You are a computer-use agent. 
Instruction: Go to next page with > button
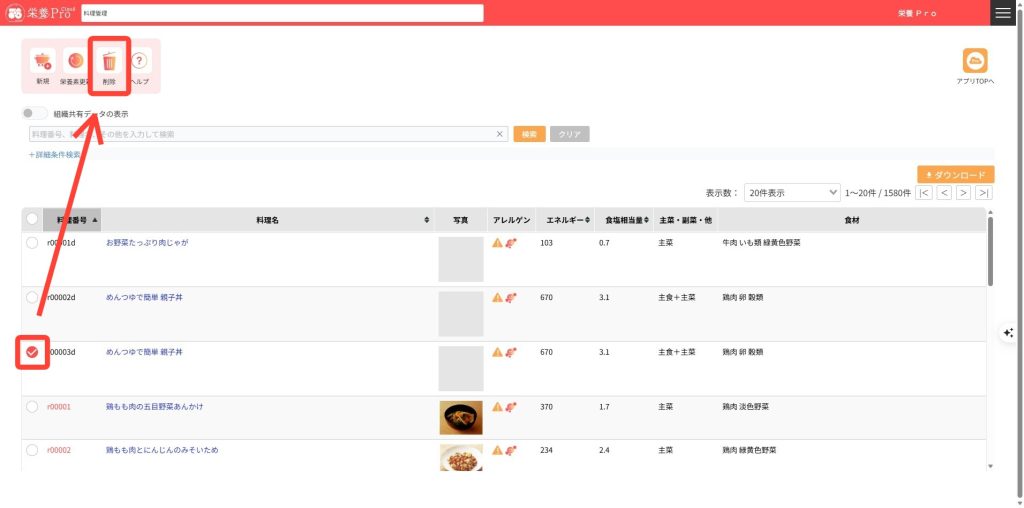coord(964,193)
